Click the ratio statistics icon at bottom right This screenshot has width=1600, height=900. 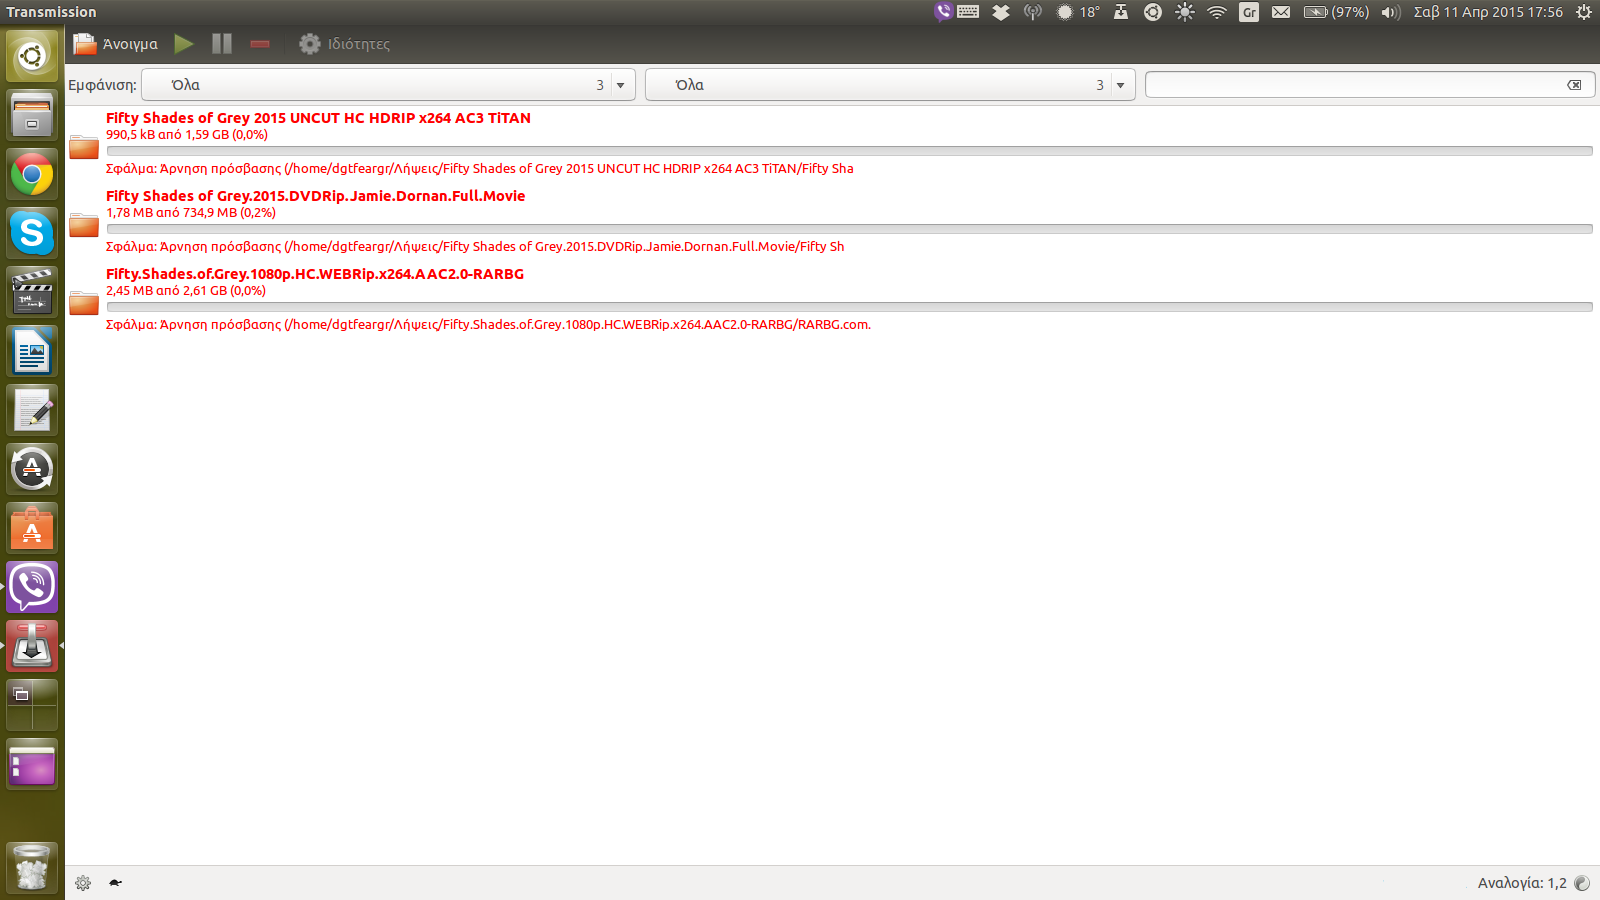(x=1582, y=883)
